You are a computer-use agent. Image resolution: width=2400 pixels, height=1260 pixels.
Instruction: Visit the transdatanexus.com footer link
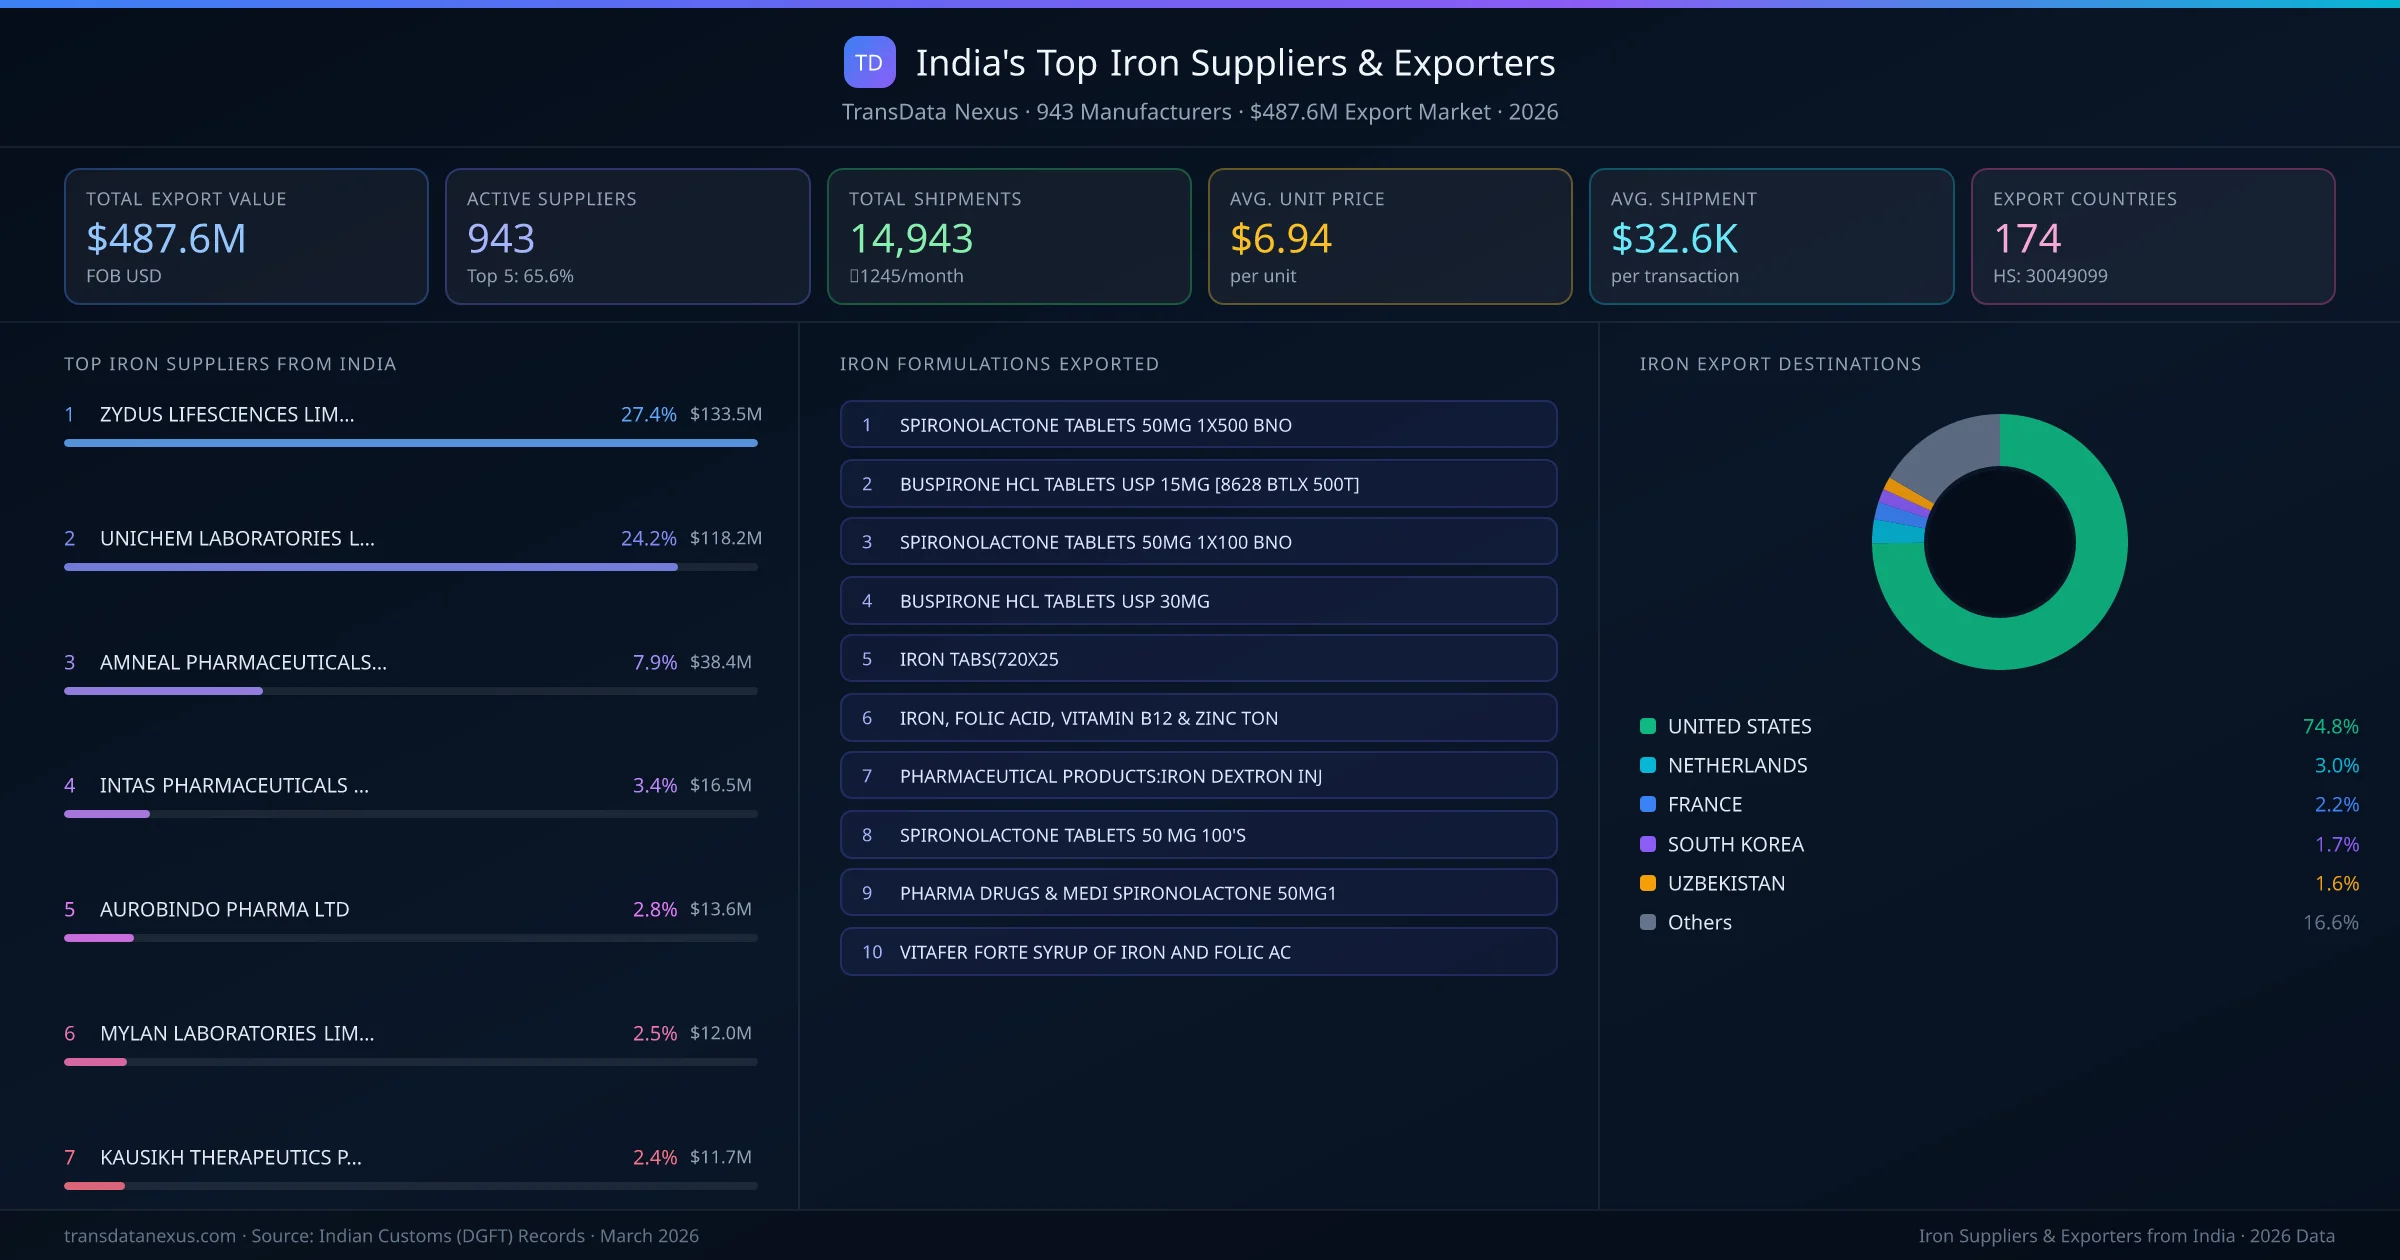149,1235
